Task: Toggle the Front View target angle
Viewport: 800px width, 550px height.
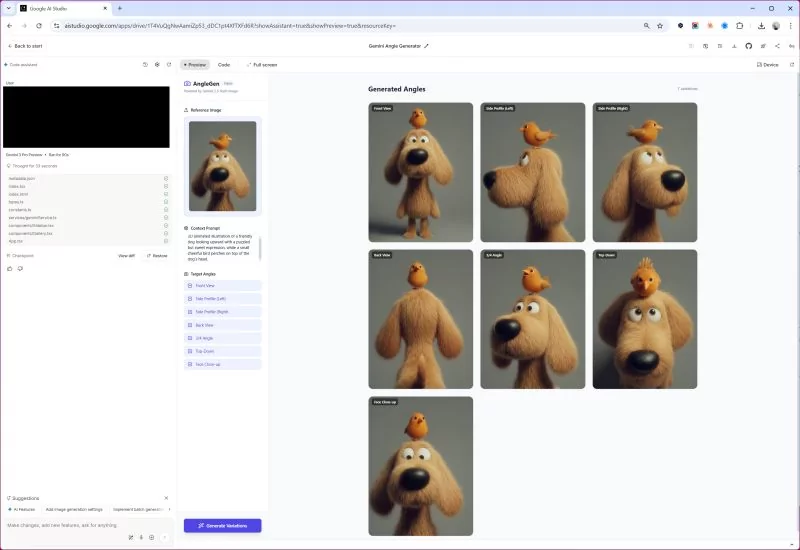Action: click(x=223, y=286)
